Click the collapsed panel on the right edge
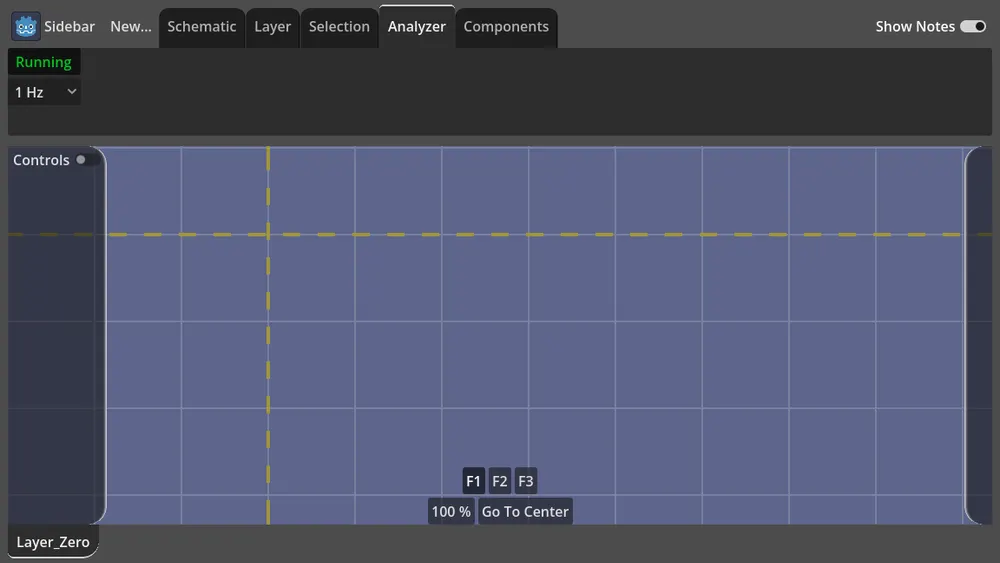 point(980,335)
